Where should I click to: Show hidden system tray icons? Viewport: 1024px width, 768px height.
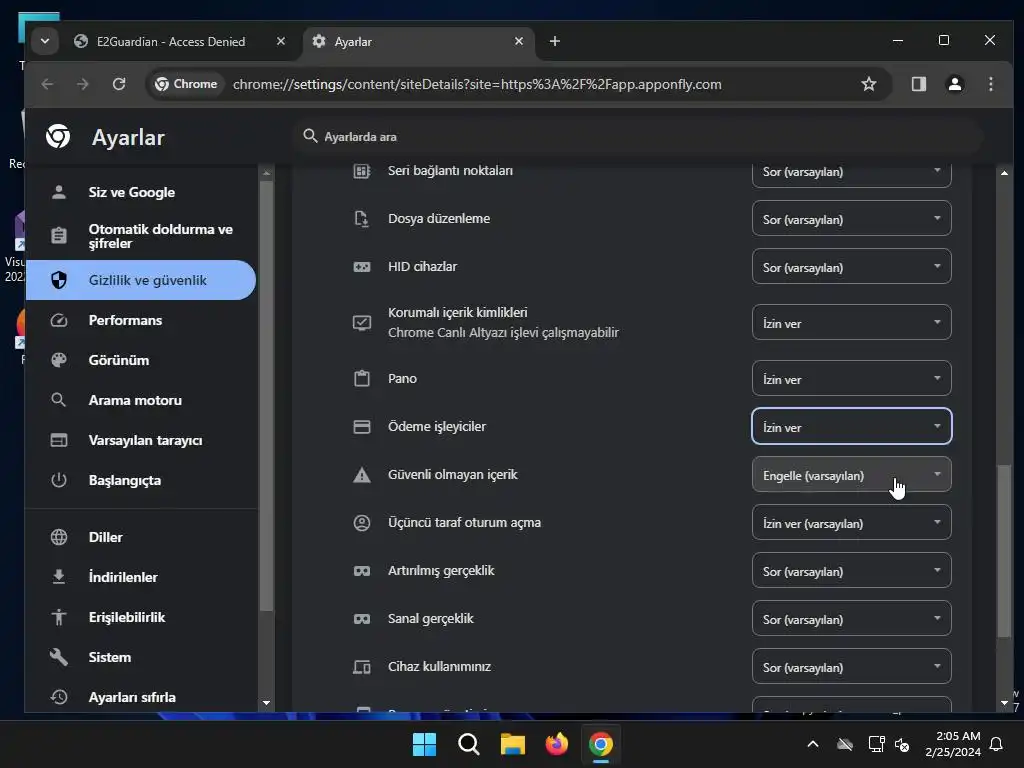click(x=813, y=744)
